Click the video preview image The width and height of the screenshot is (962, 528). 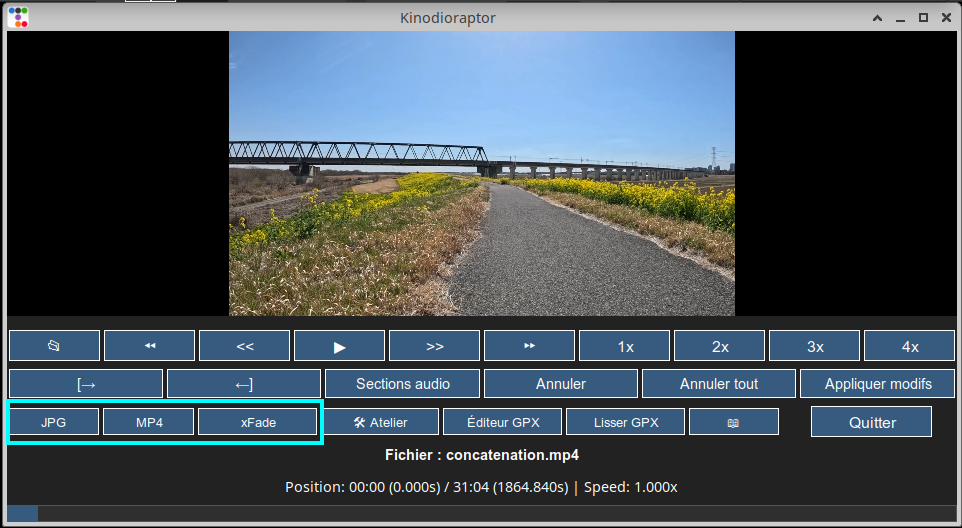[481, 173]
